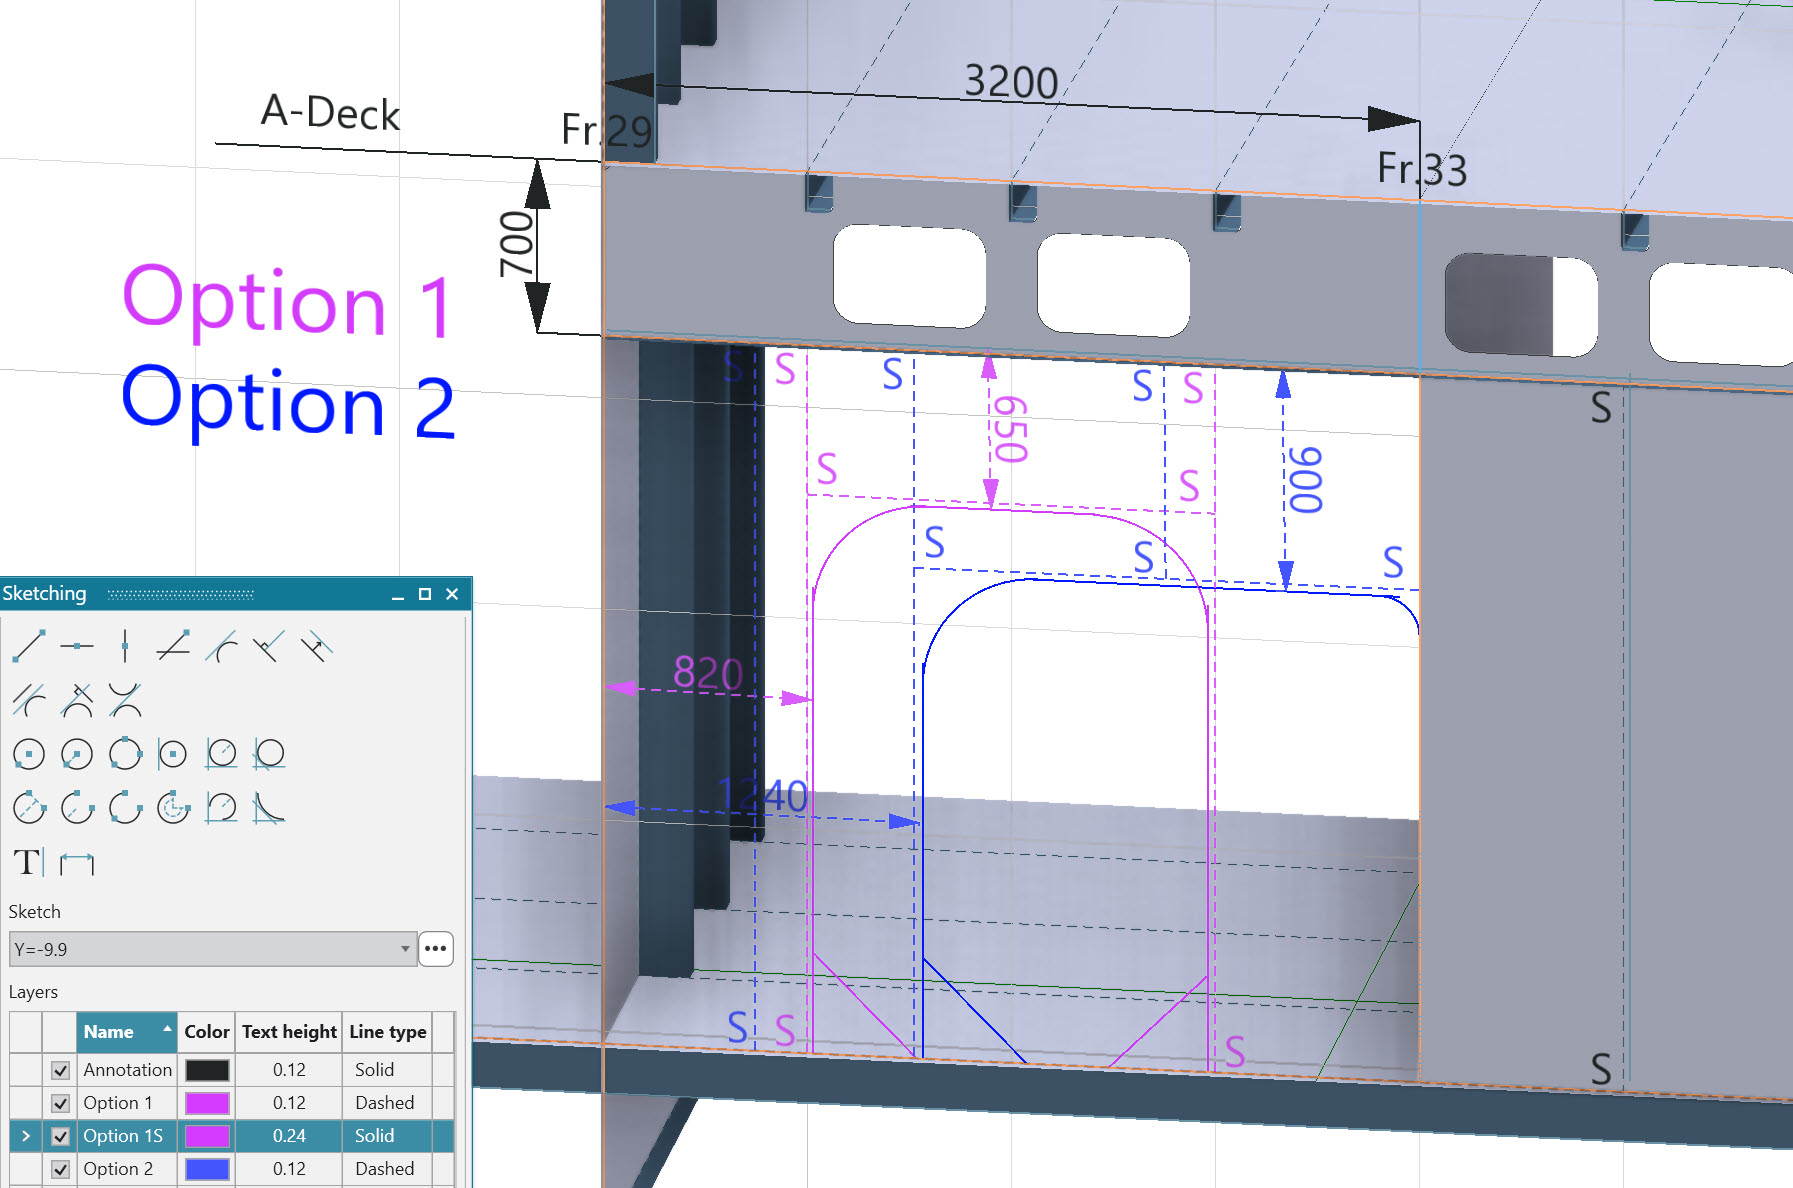Pick the vertical line tool
Viewport: 1793px width, 1188px height.
124,646
